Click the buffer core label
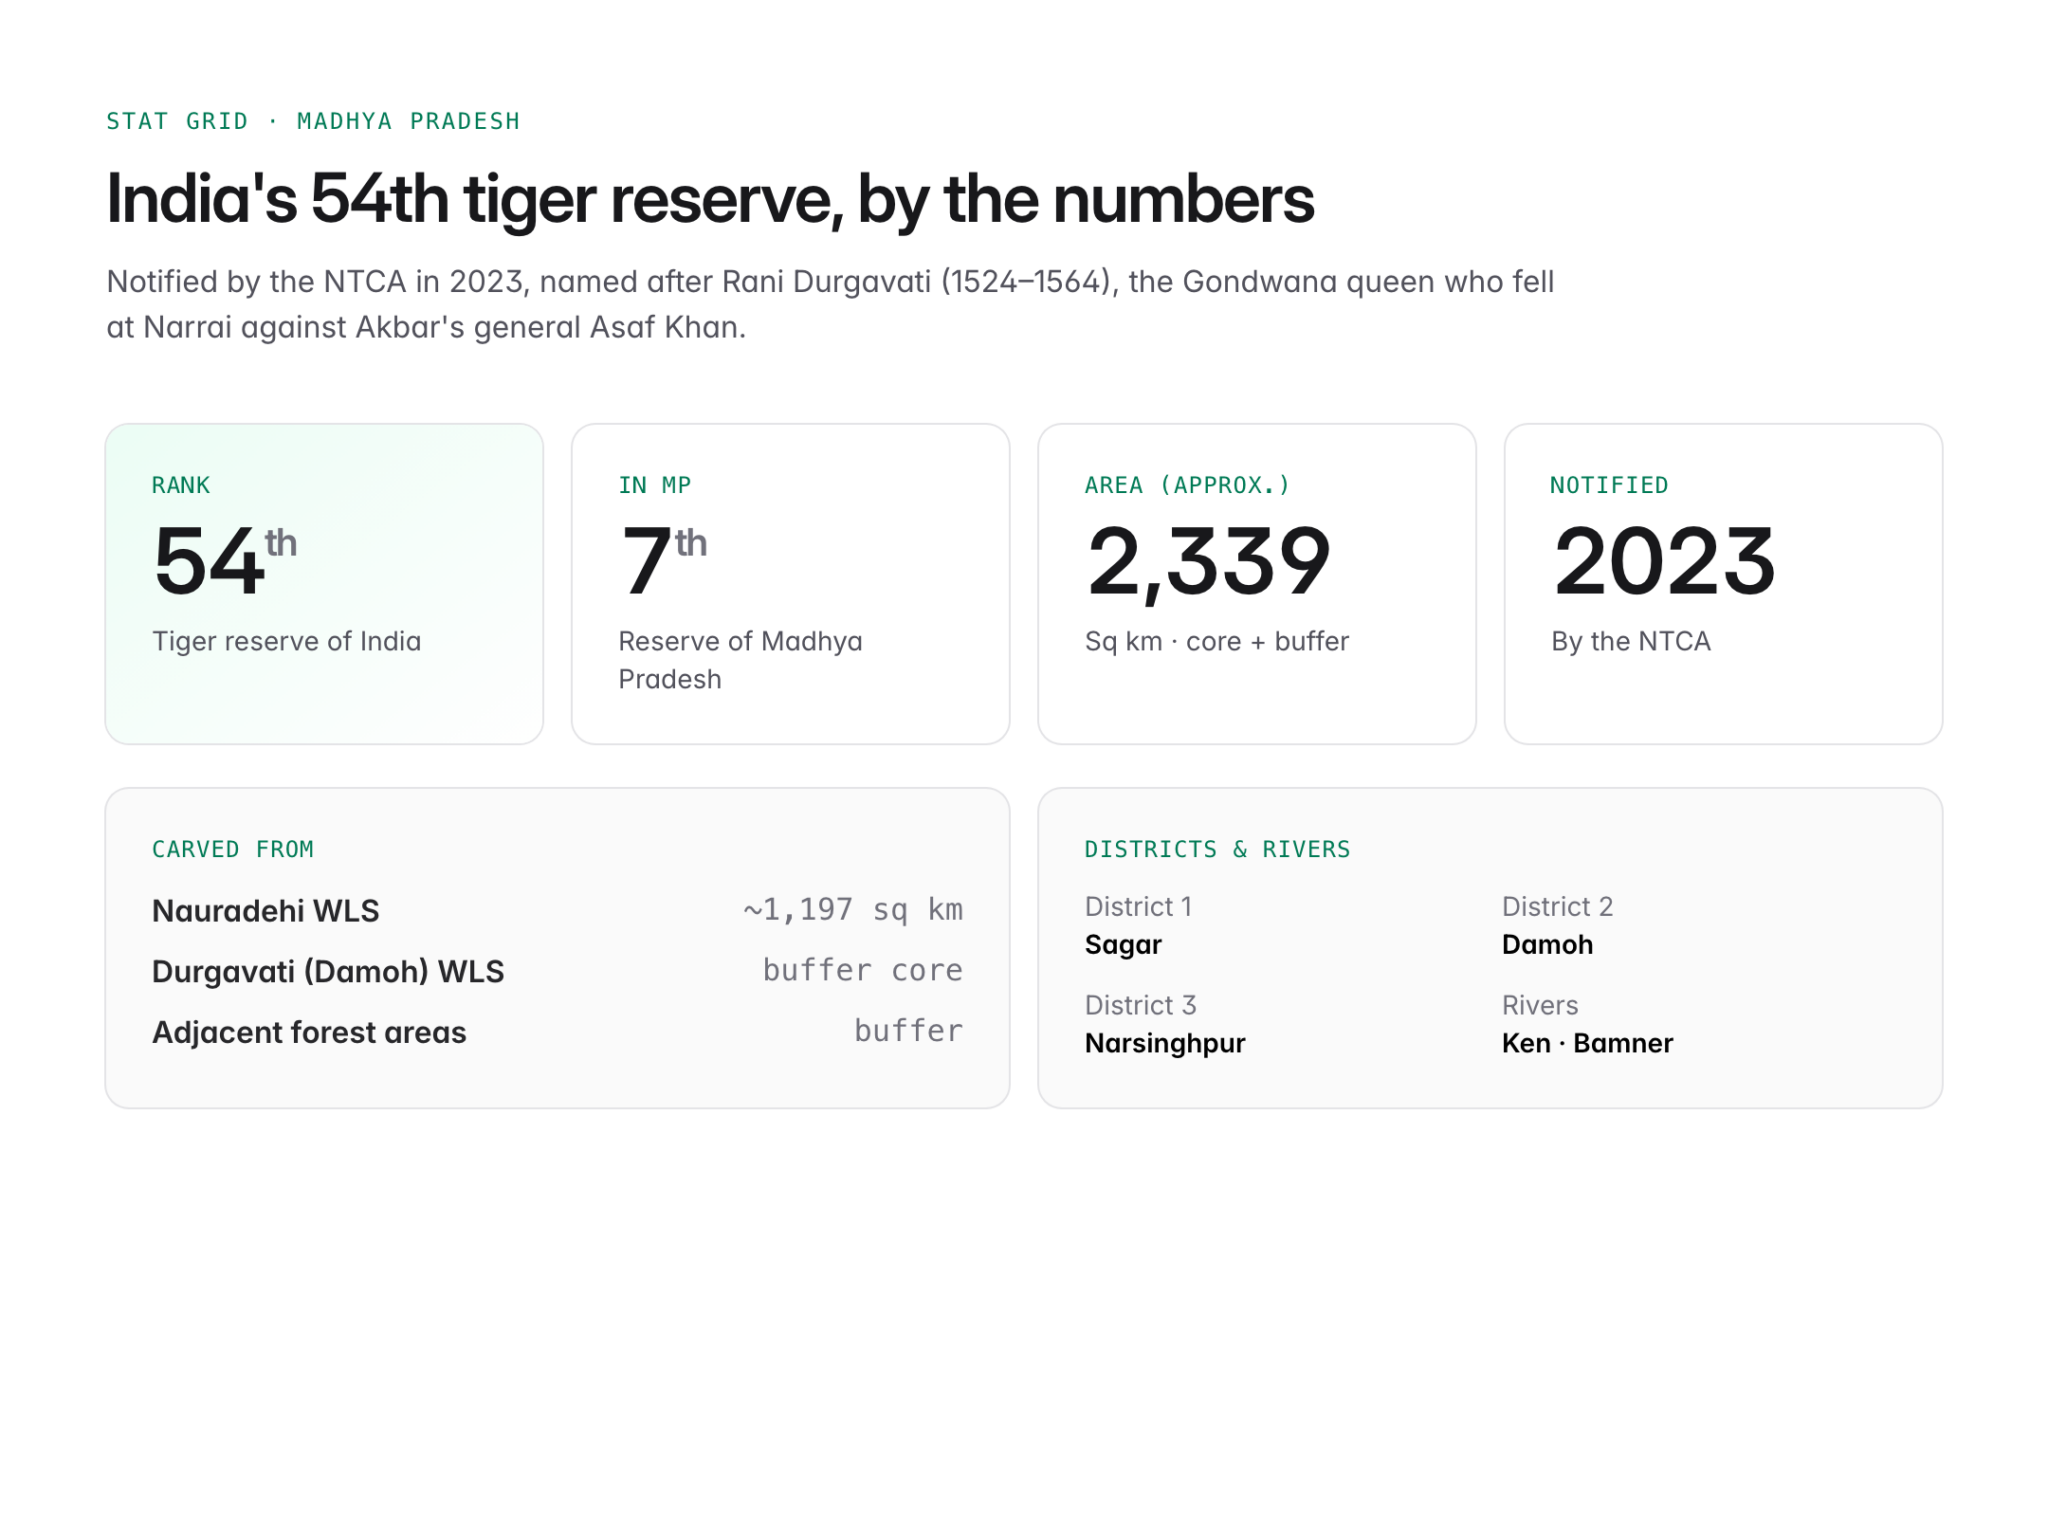 coord(863,970)
